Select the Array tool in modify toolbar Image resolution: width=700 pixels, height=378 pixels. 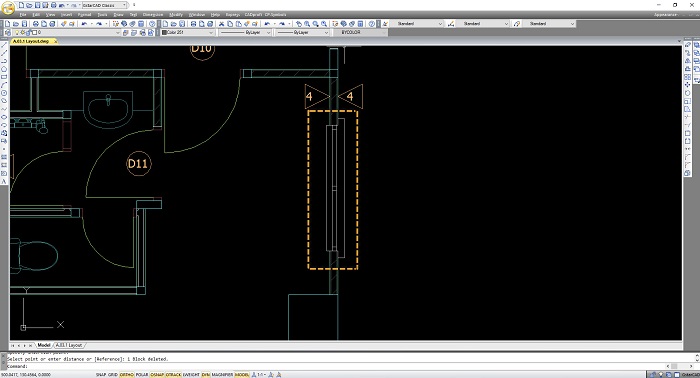click(x=688, y=77)
